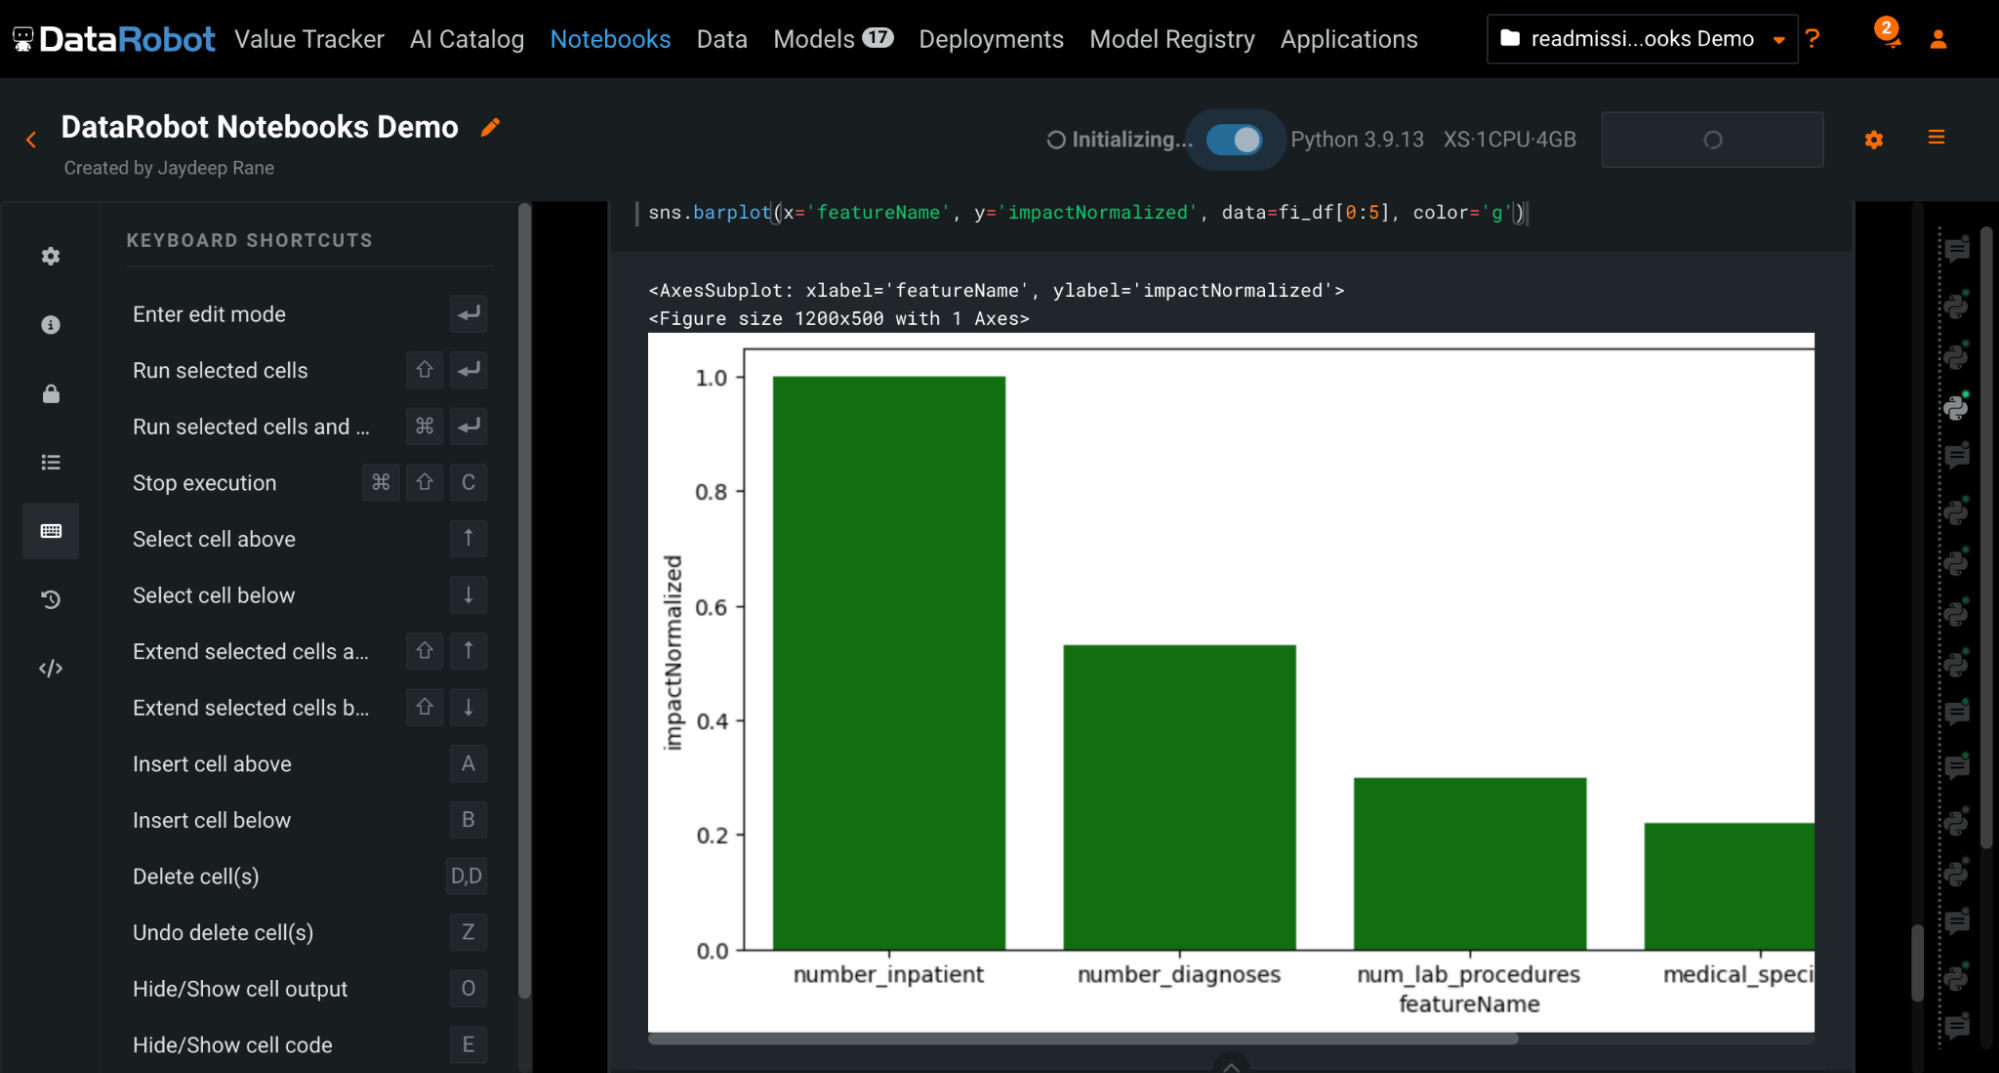Open the table of contents panel
The image size is (1999, 1073).
50,462
